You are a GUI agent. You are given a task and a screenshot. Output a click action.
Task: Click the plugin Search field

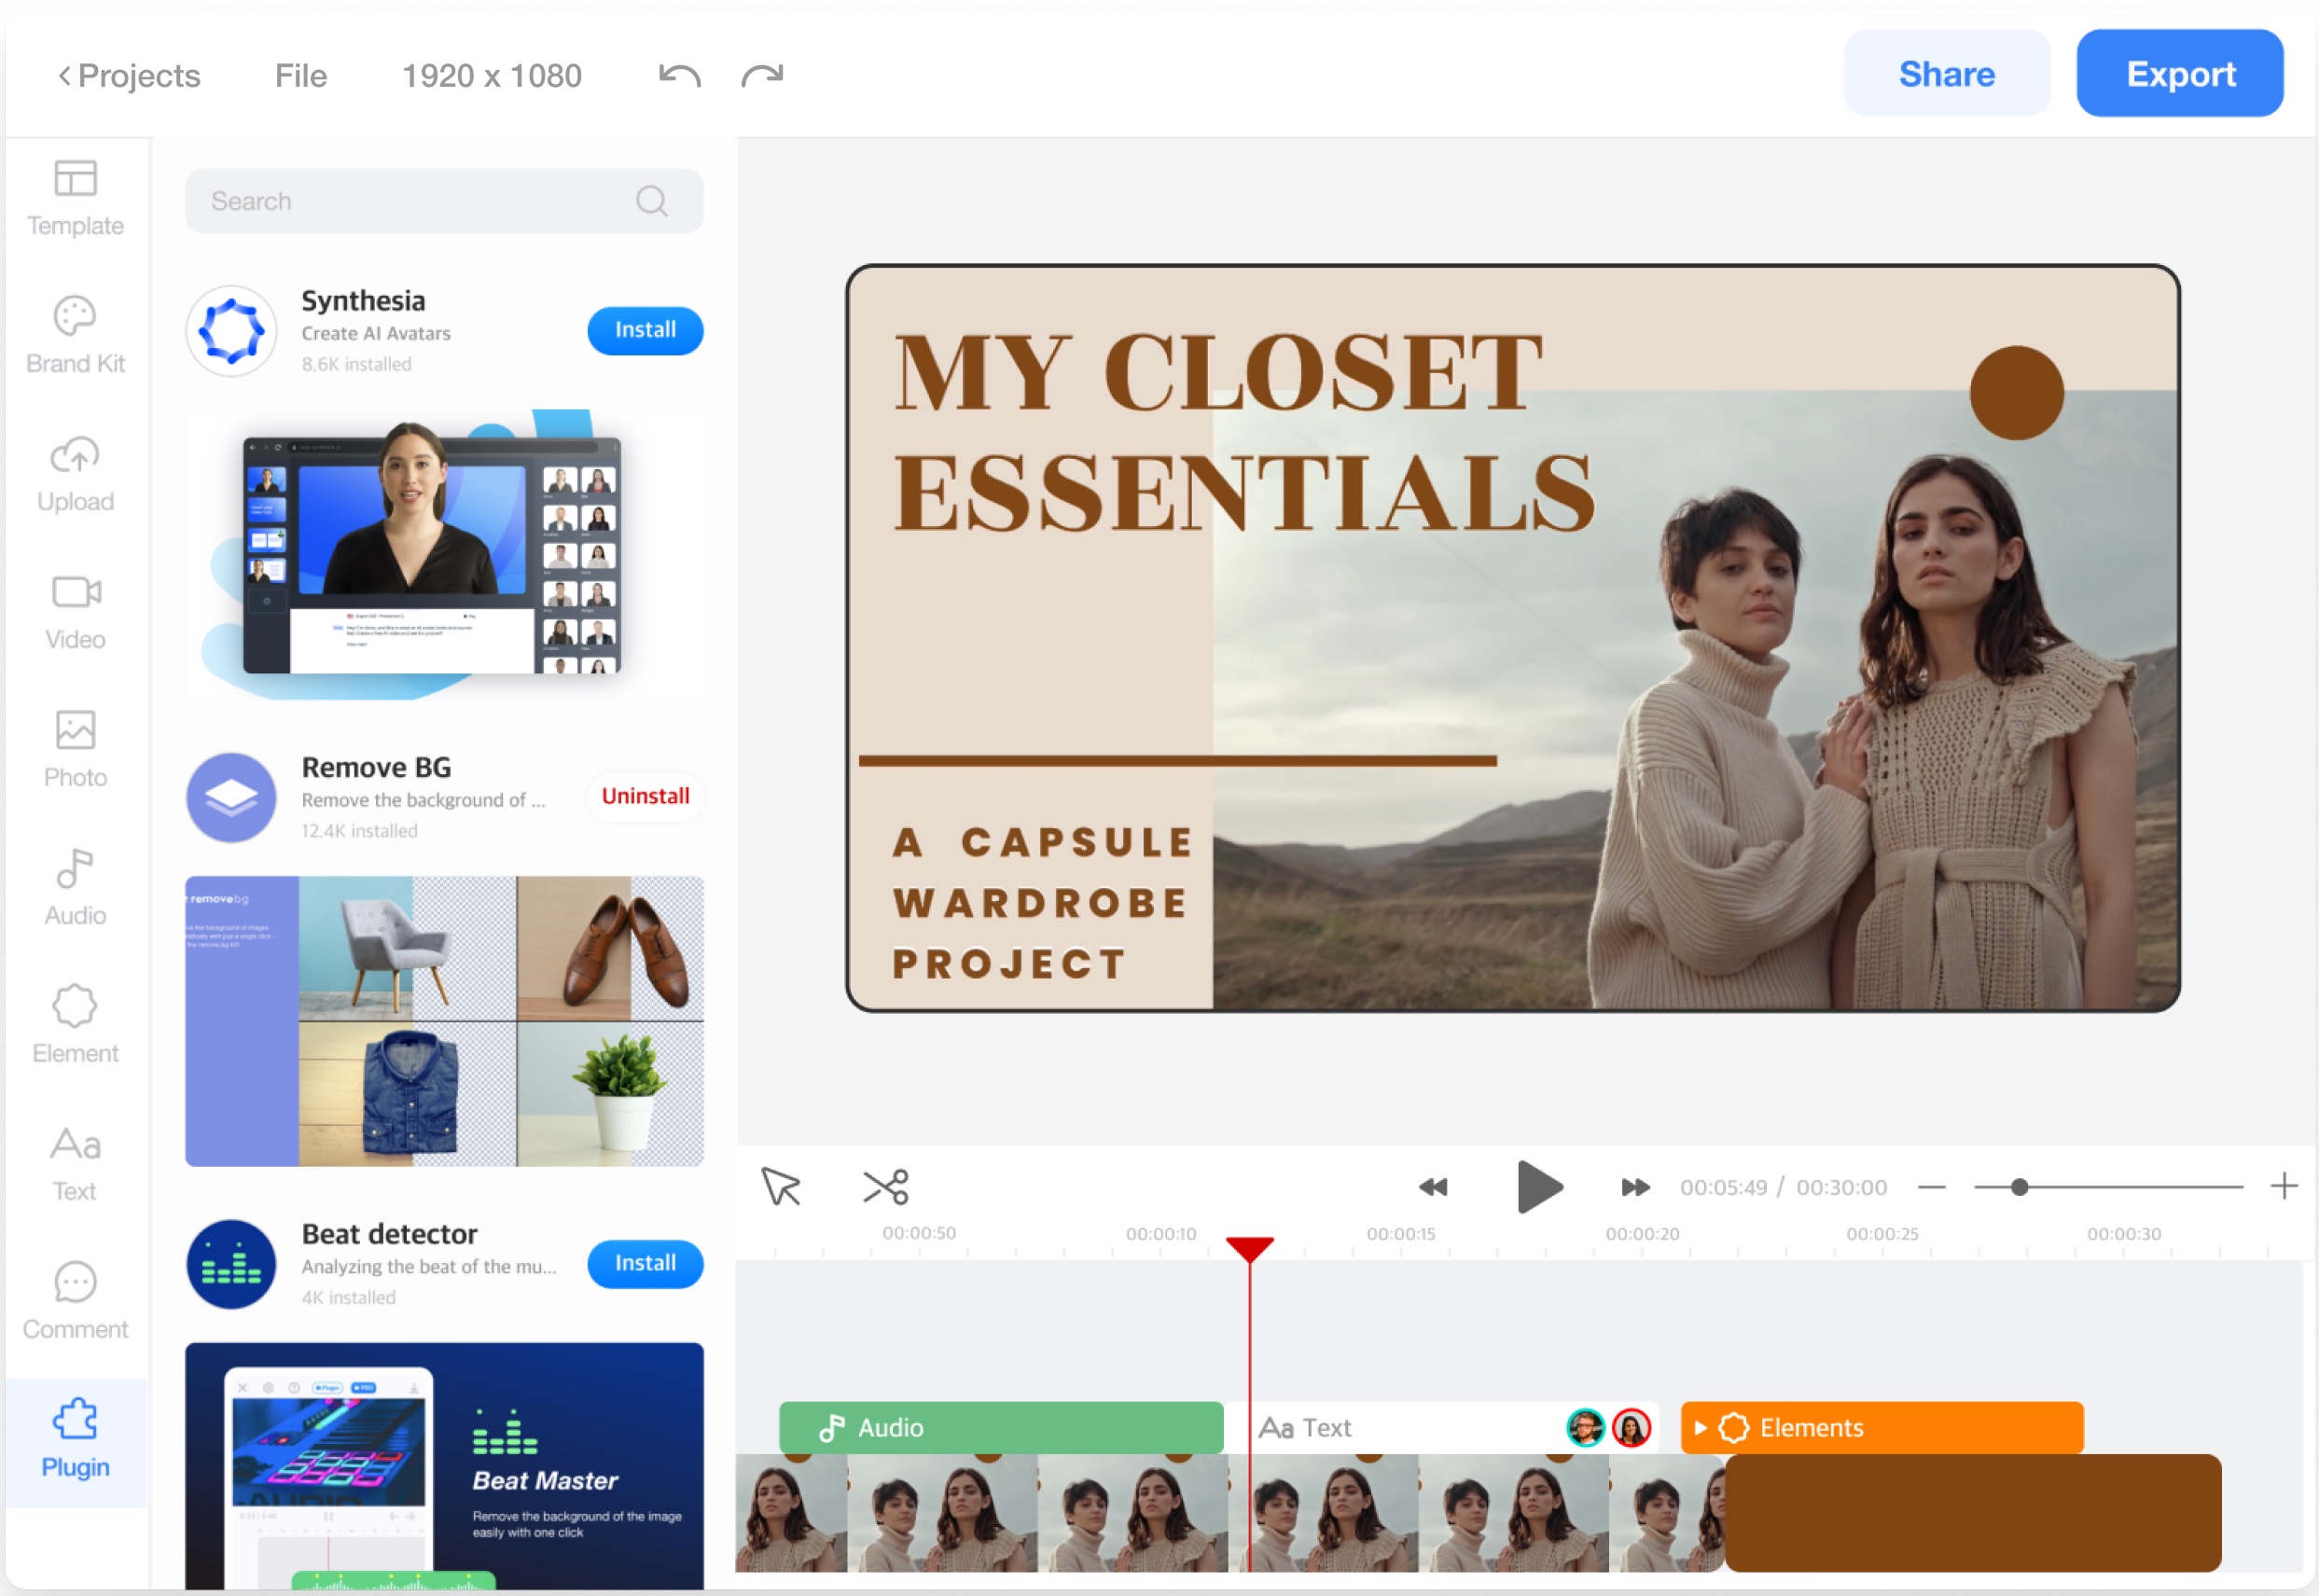[444, 201]
